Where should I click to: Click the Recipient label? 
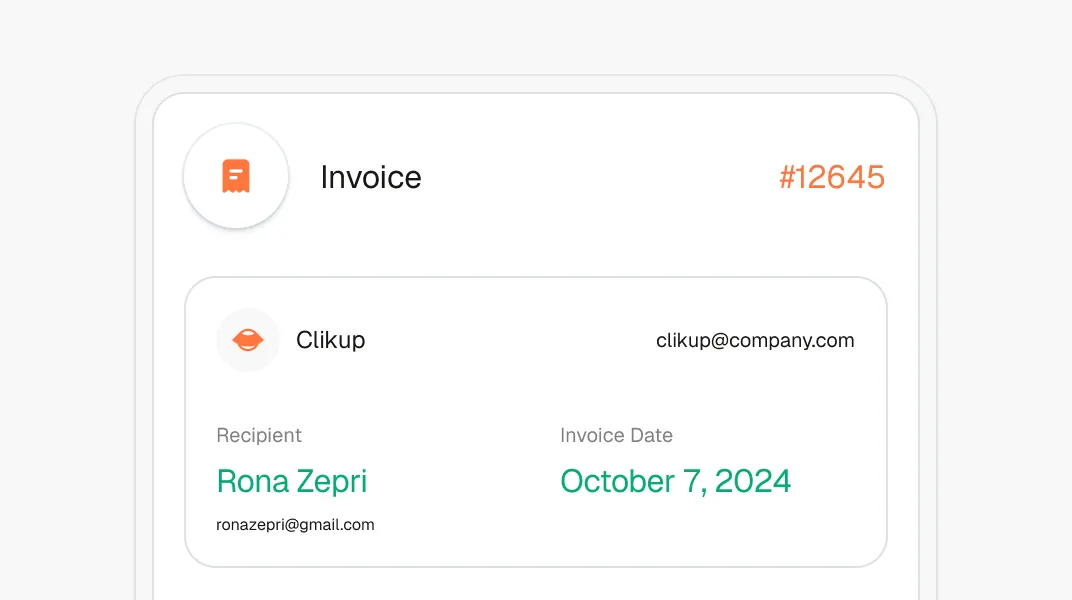point(258,435)
